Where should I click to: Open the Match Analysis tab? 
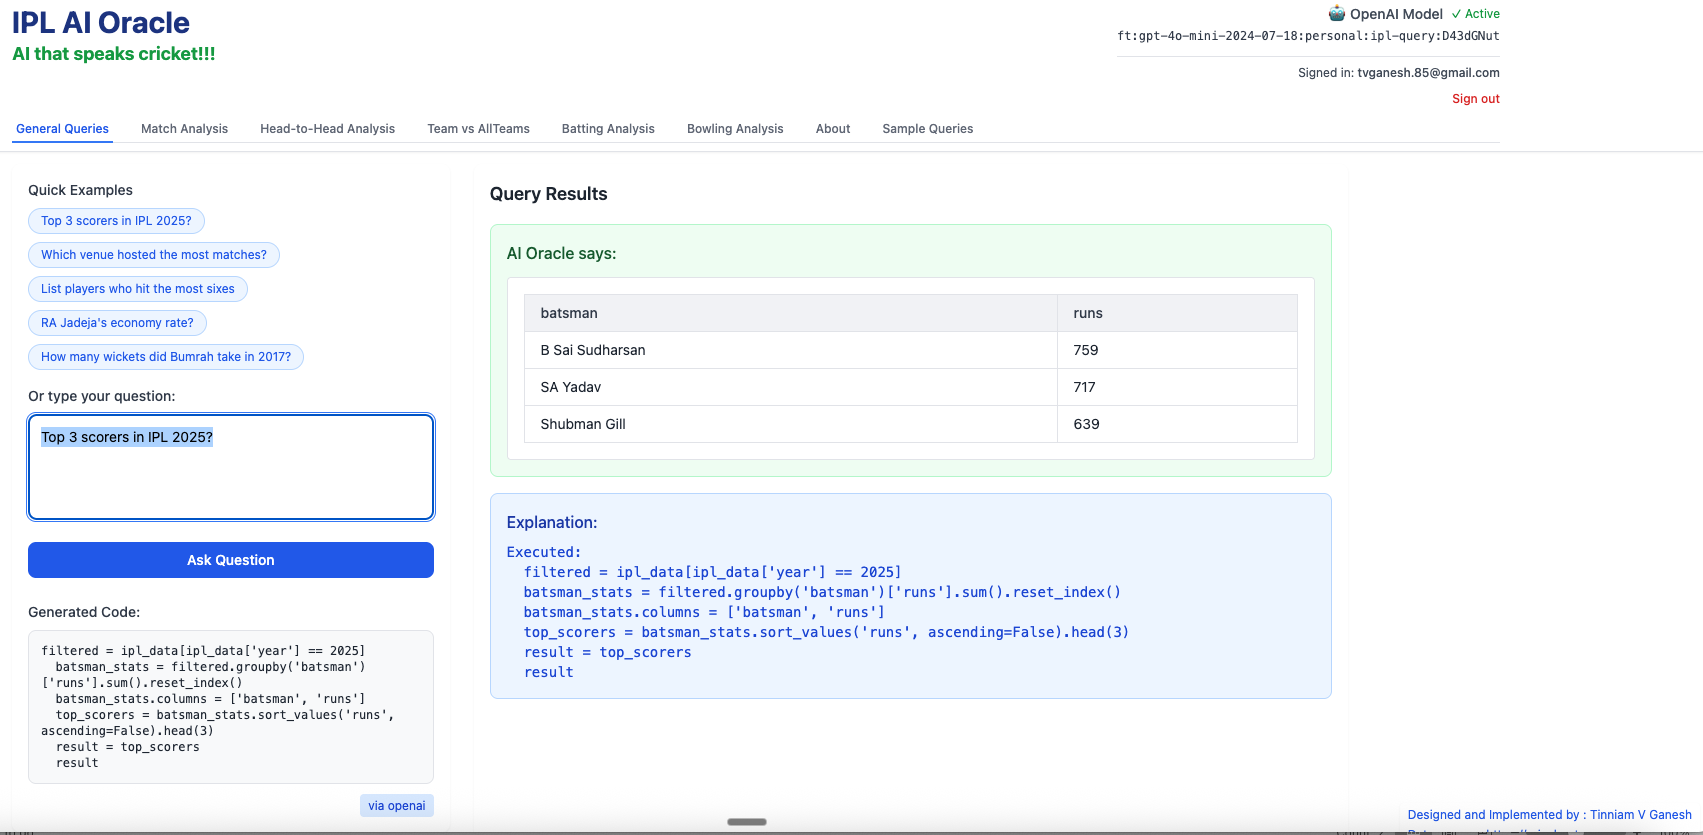(184, 129)
